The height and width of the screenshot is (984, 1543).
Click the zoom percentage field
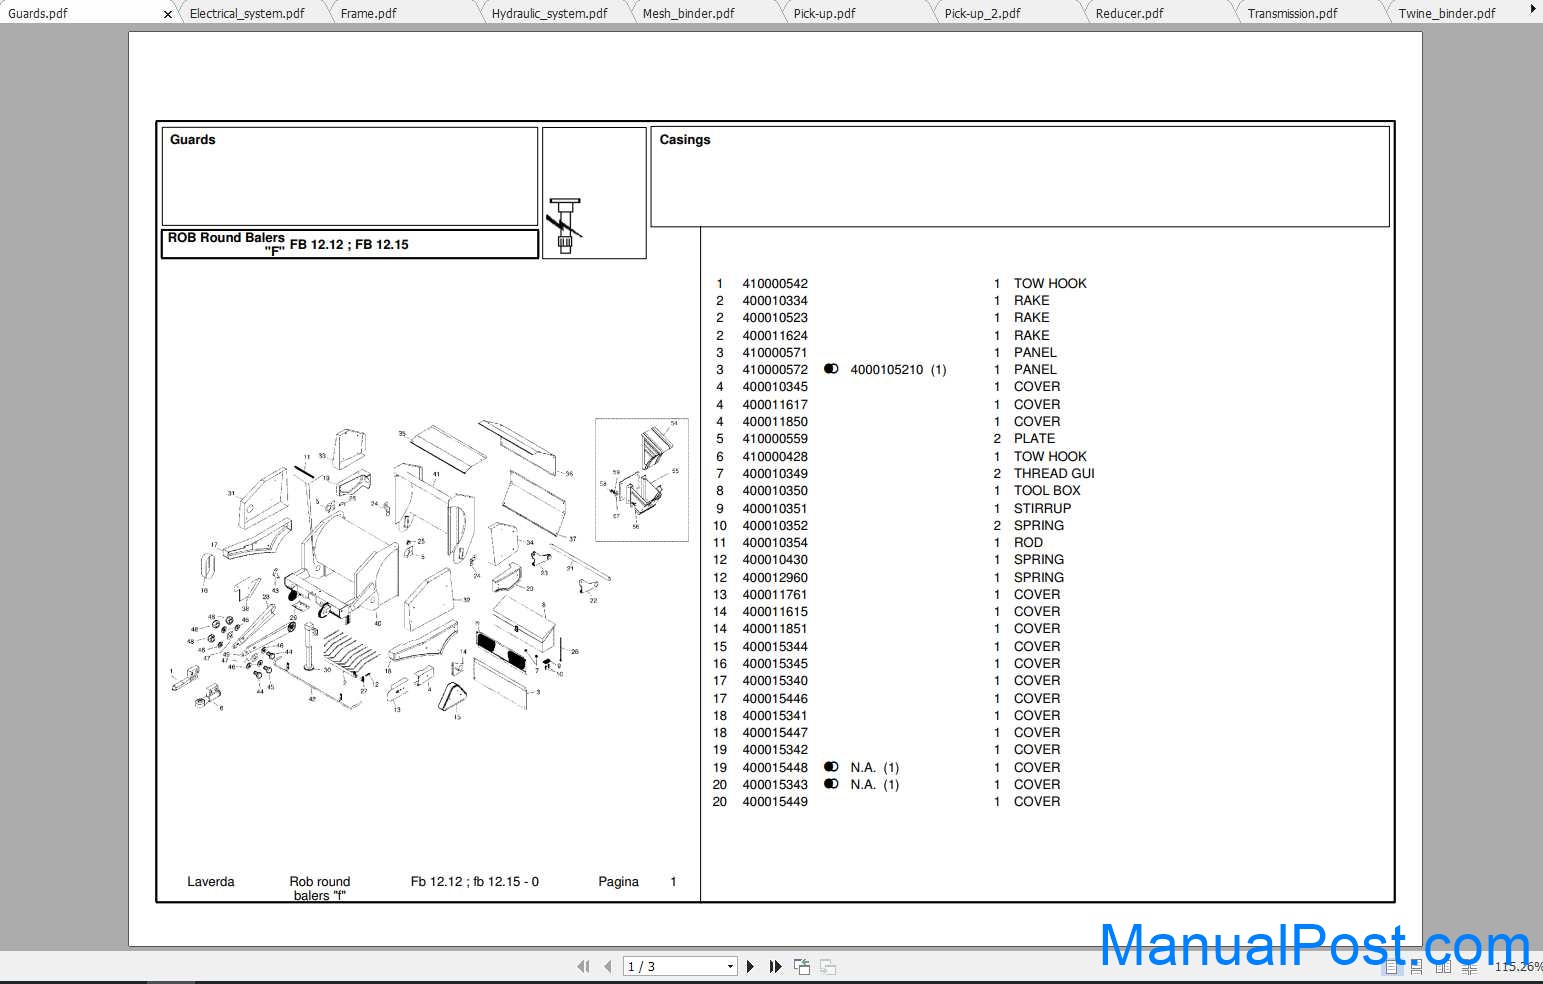coord(1518,967)
